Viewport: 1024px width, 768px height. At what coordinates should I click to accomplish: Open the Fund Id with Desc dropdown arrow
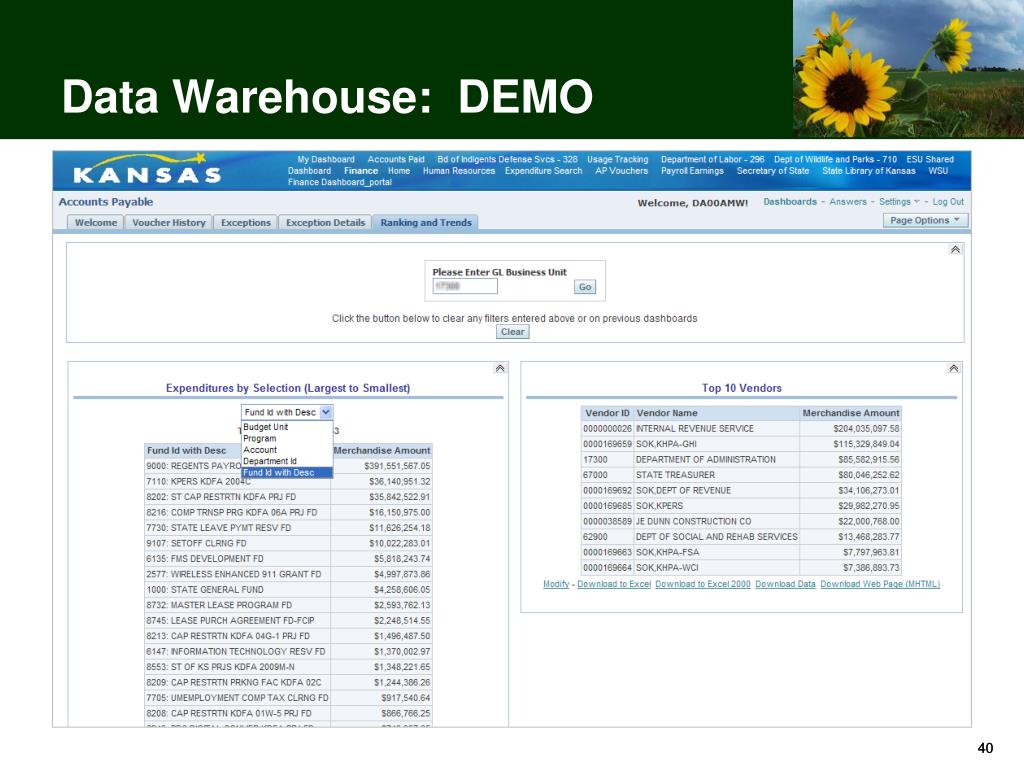[x=326, y=412]
